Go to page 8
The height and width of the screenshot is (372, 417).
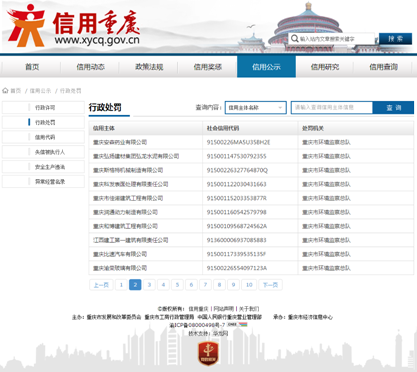pyautogui.click(x=219, y=285)
